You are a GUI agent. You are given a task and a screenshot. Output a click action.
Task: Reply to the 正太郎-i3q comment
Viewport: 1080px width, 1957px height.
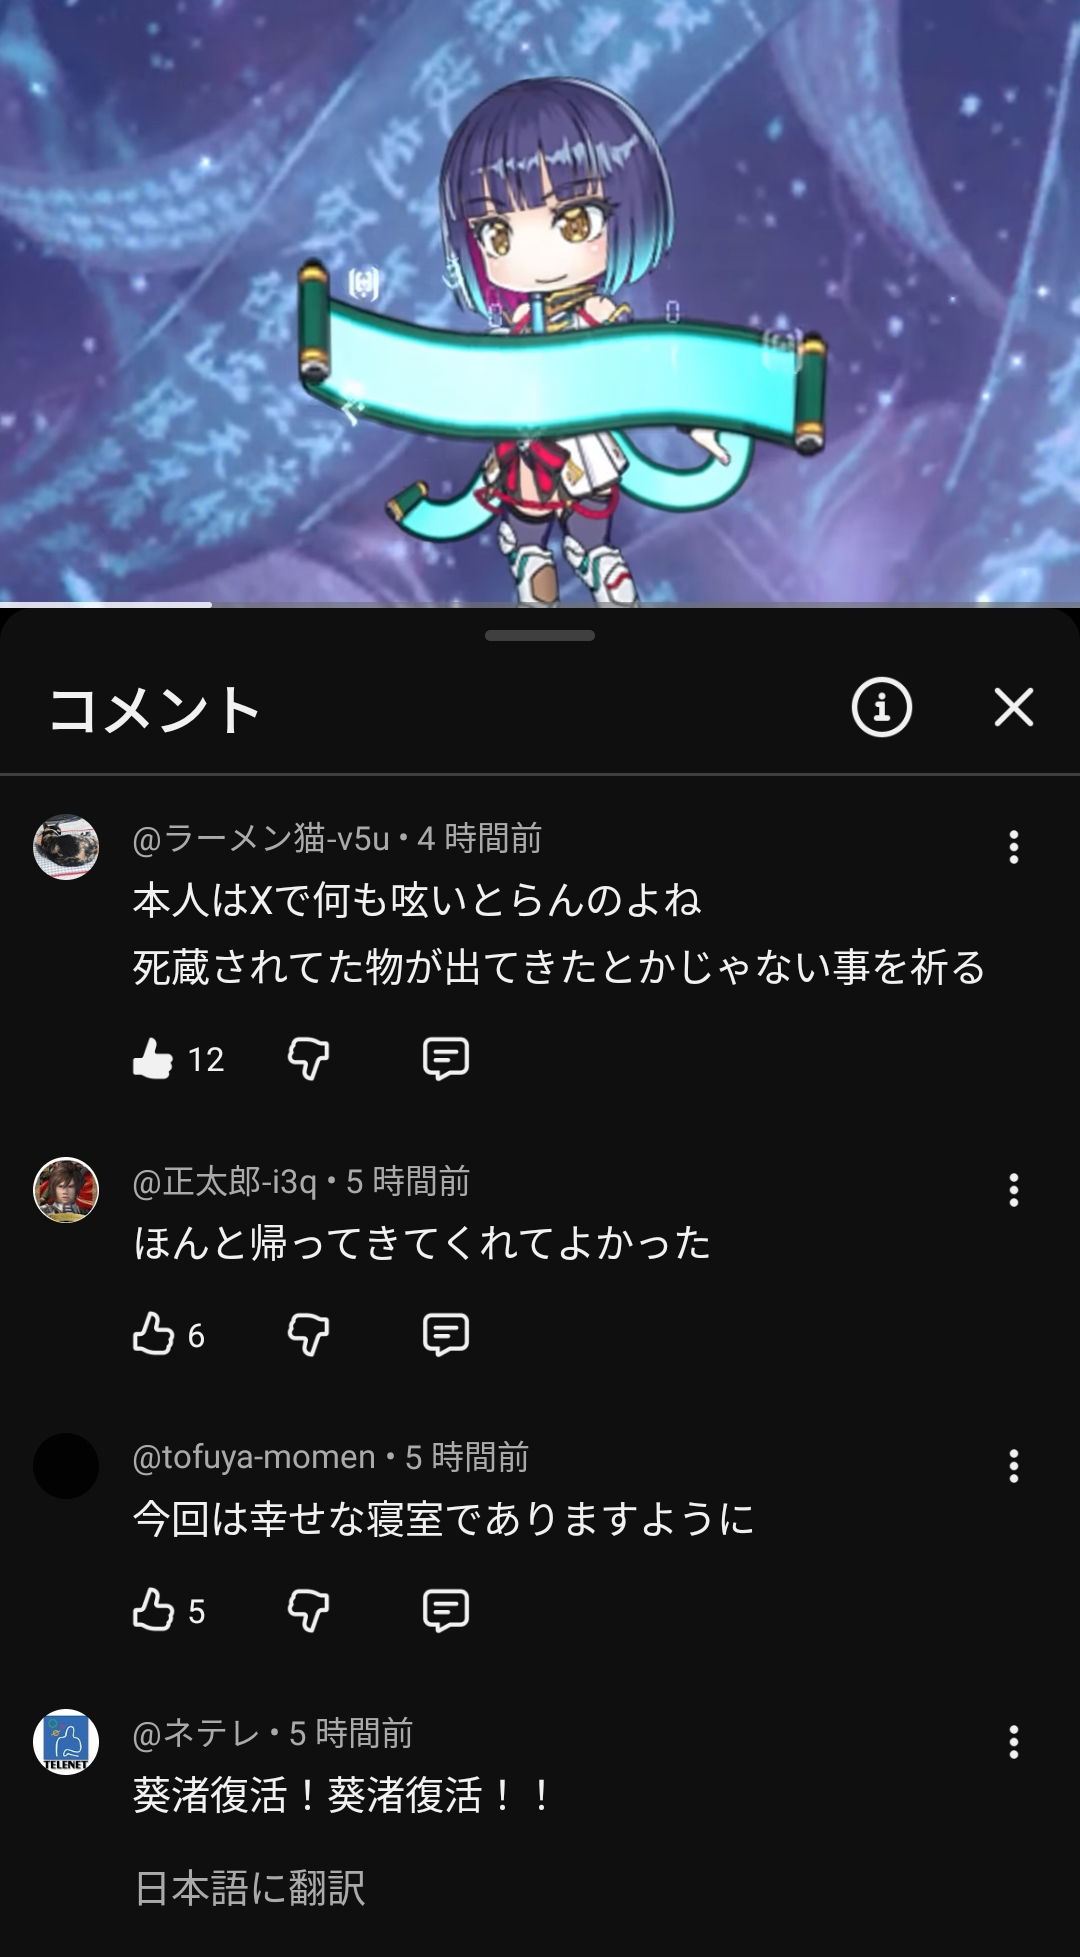[x=446, y=1334]
